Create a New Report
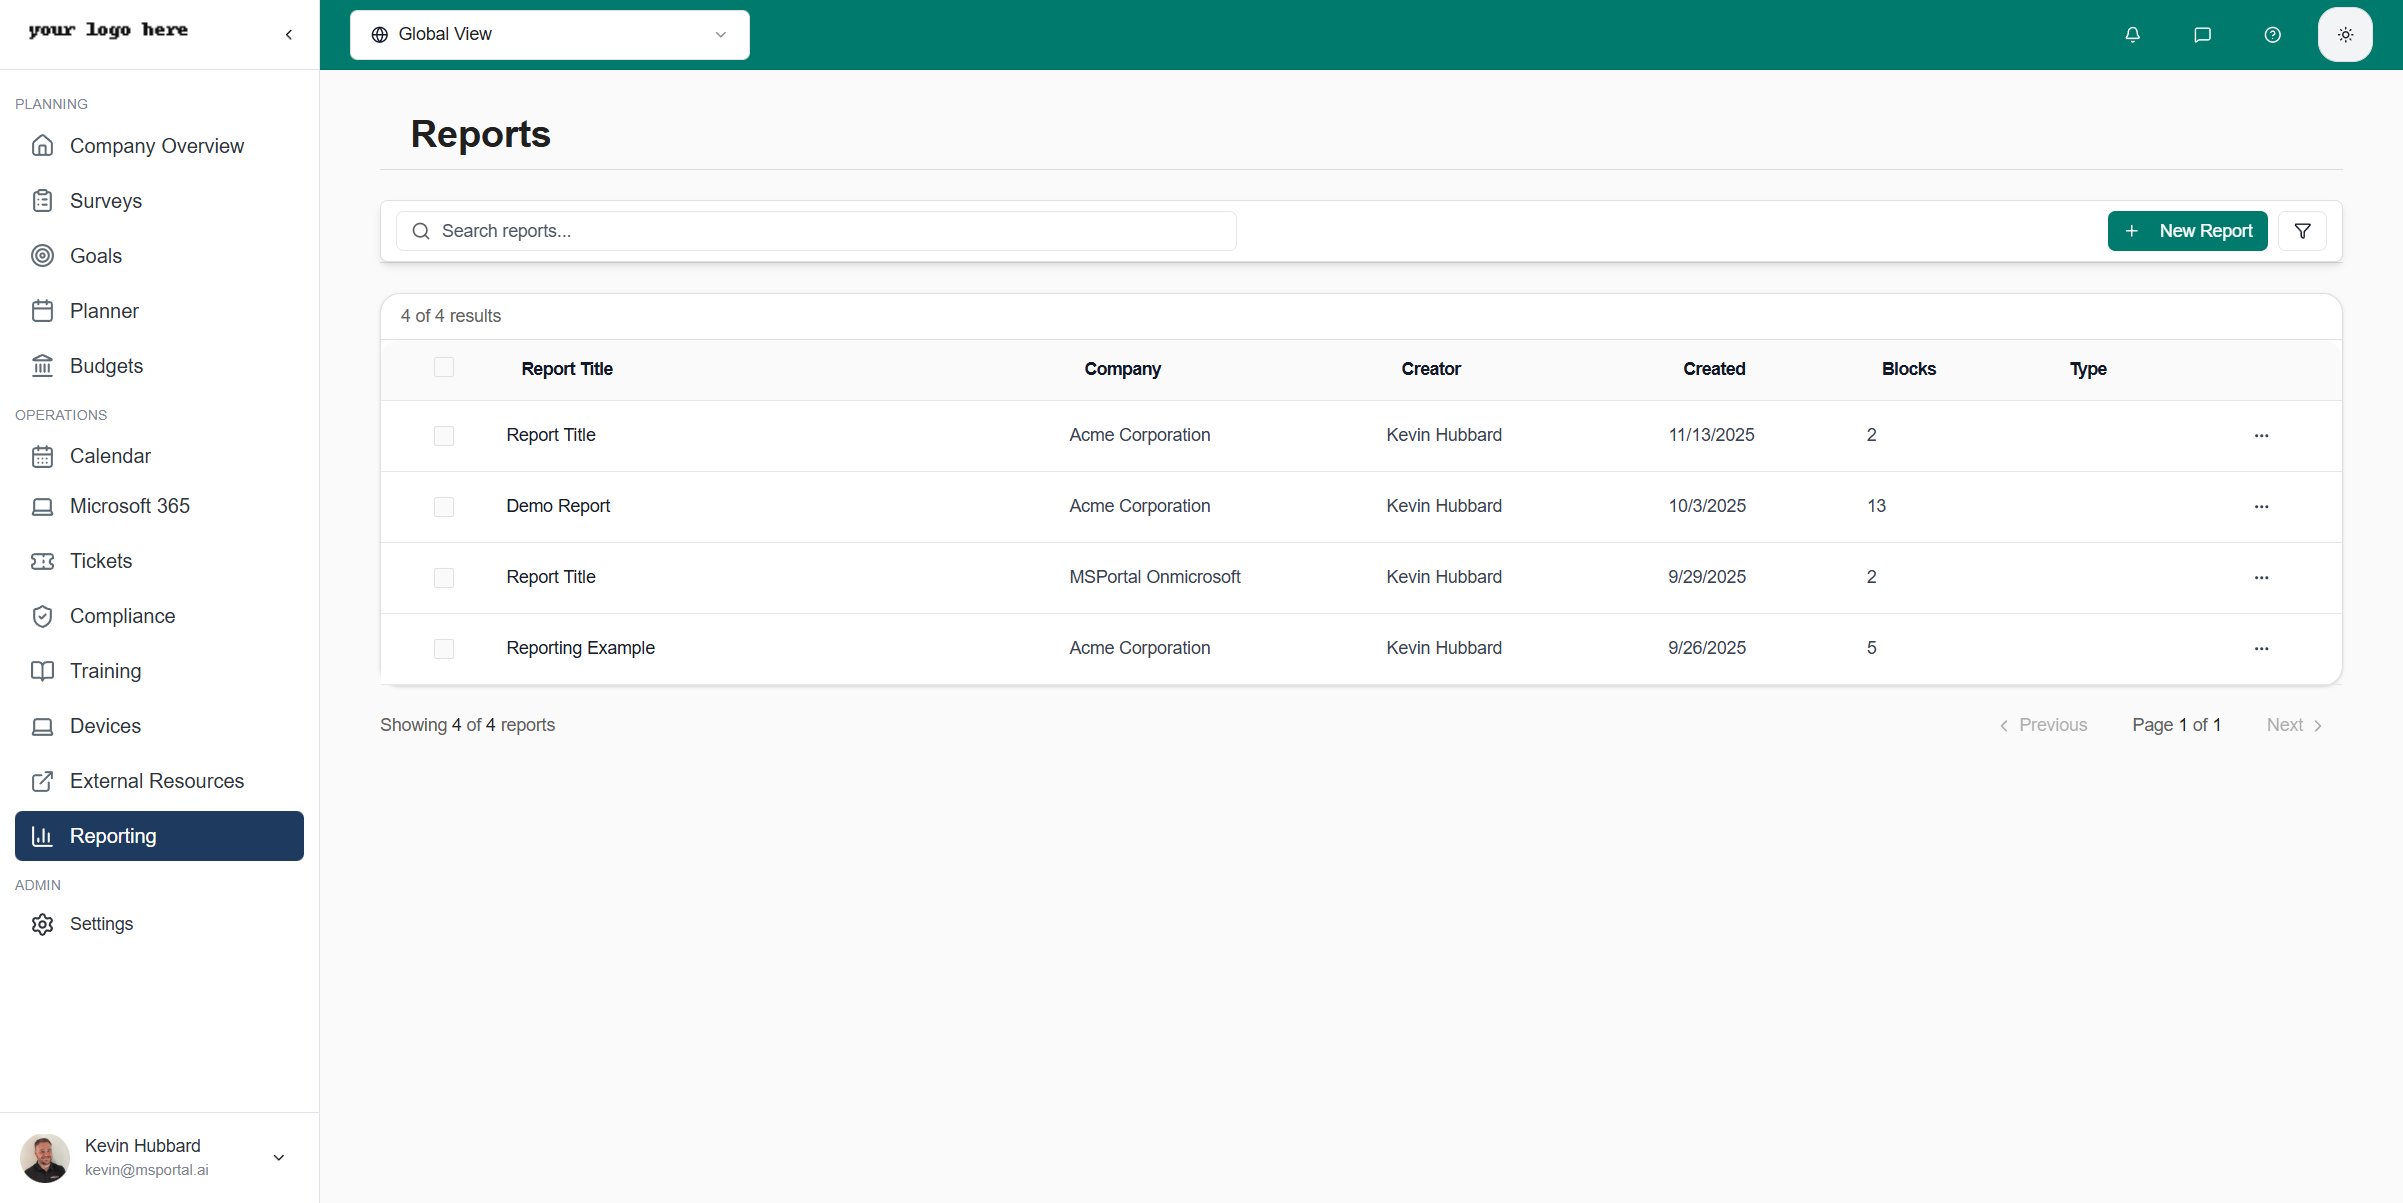This screenshot has height=1203, width=2403. (2187, 231)
